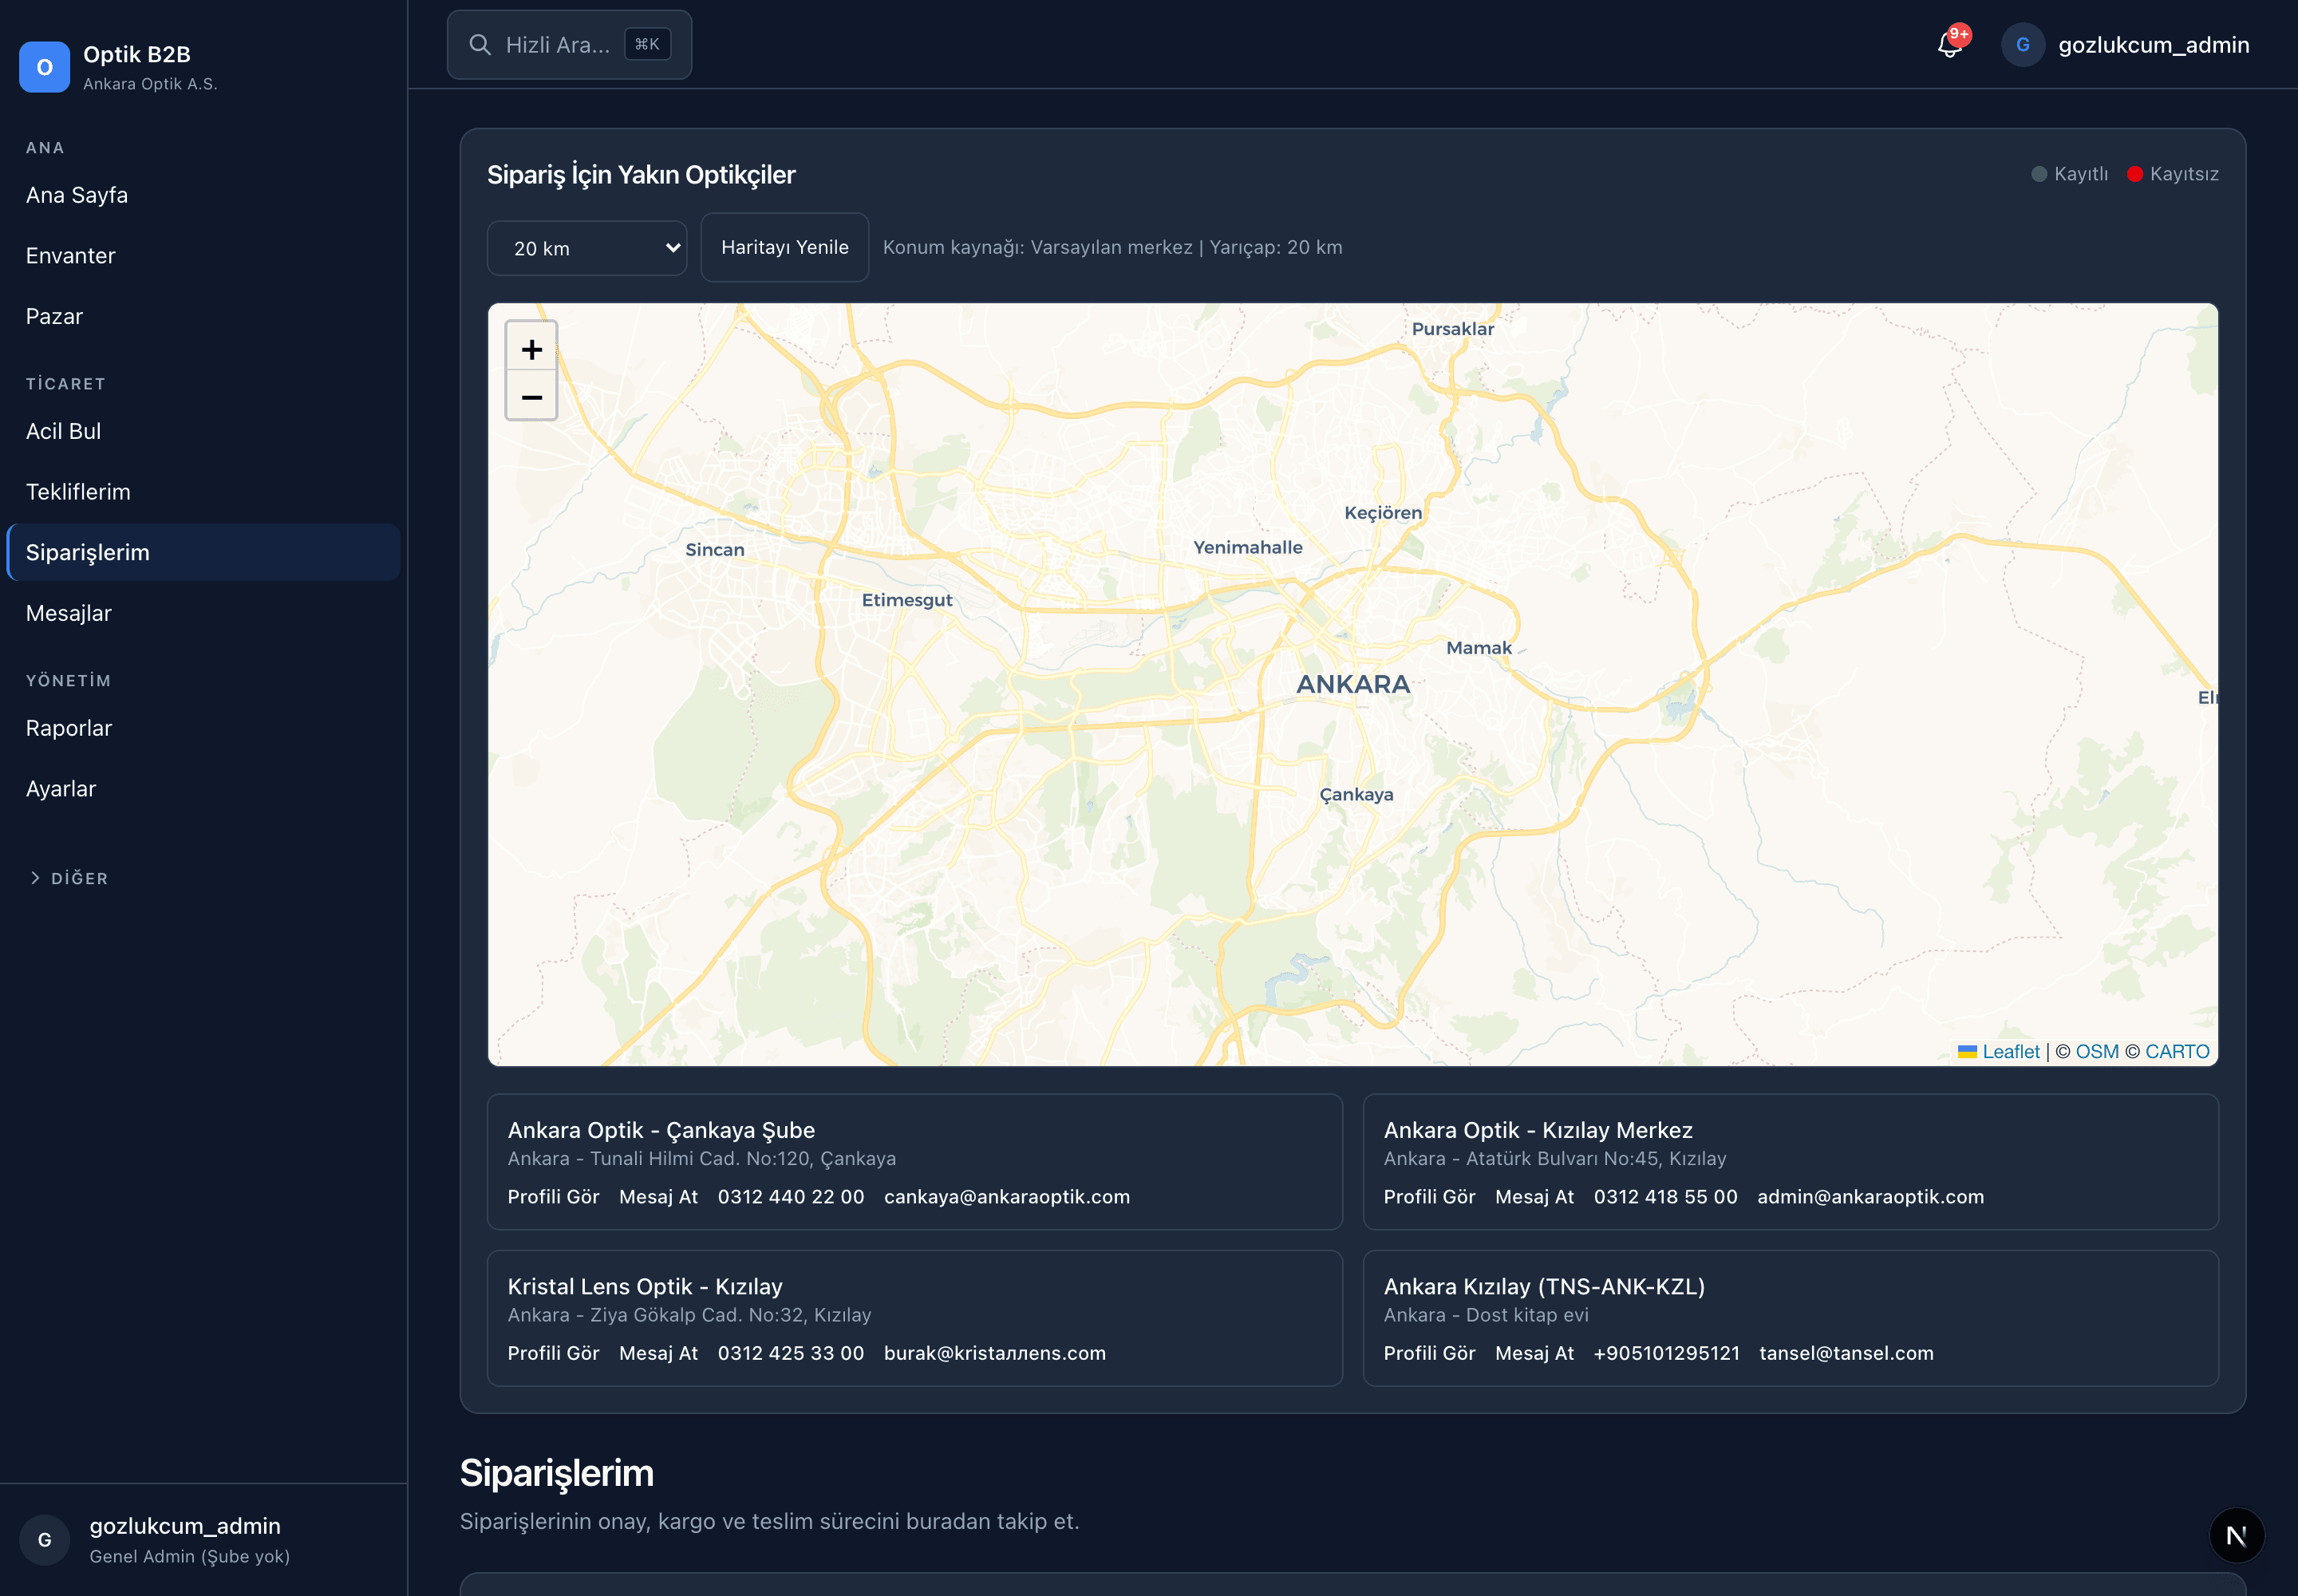Call 0312 440 22 00
The height and width of the screenshot is (1596, 2298).
click(790, 1197)
